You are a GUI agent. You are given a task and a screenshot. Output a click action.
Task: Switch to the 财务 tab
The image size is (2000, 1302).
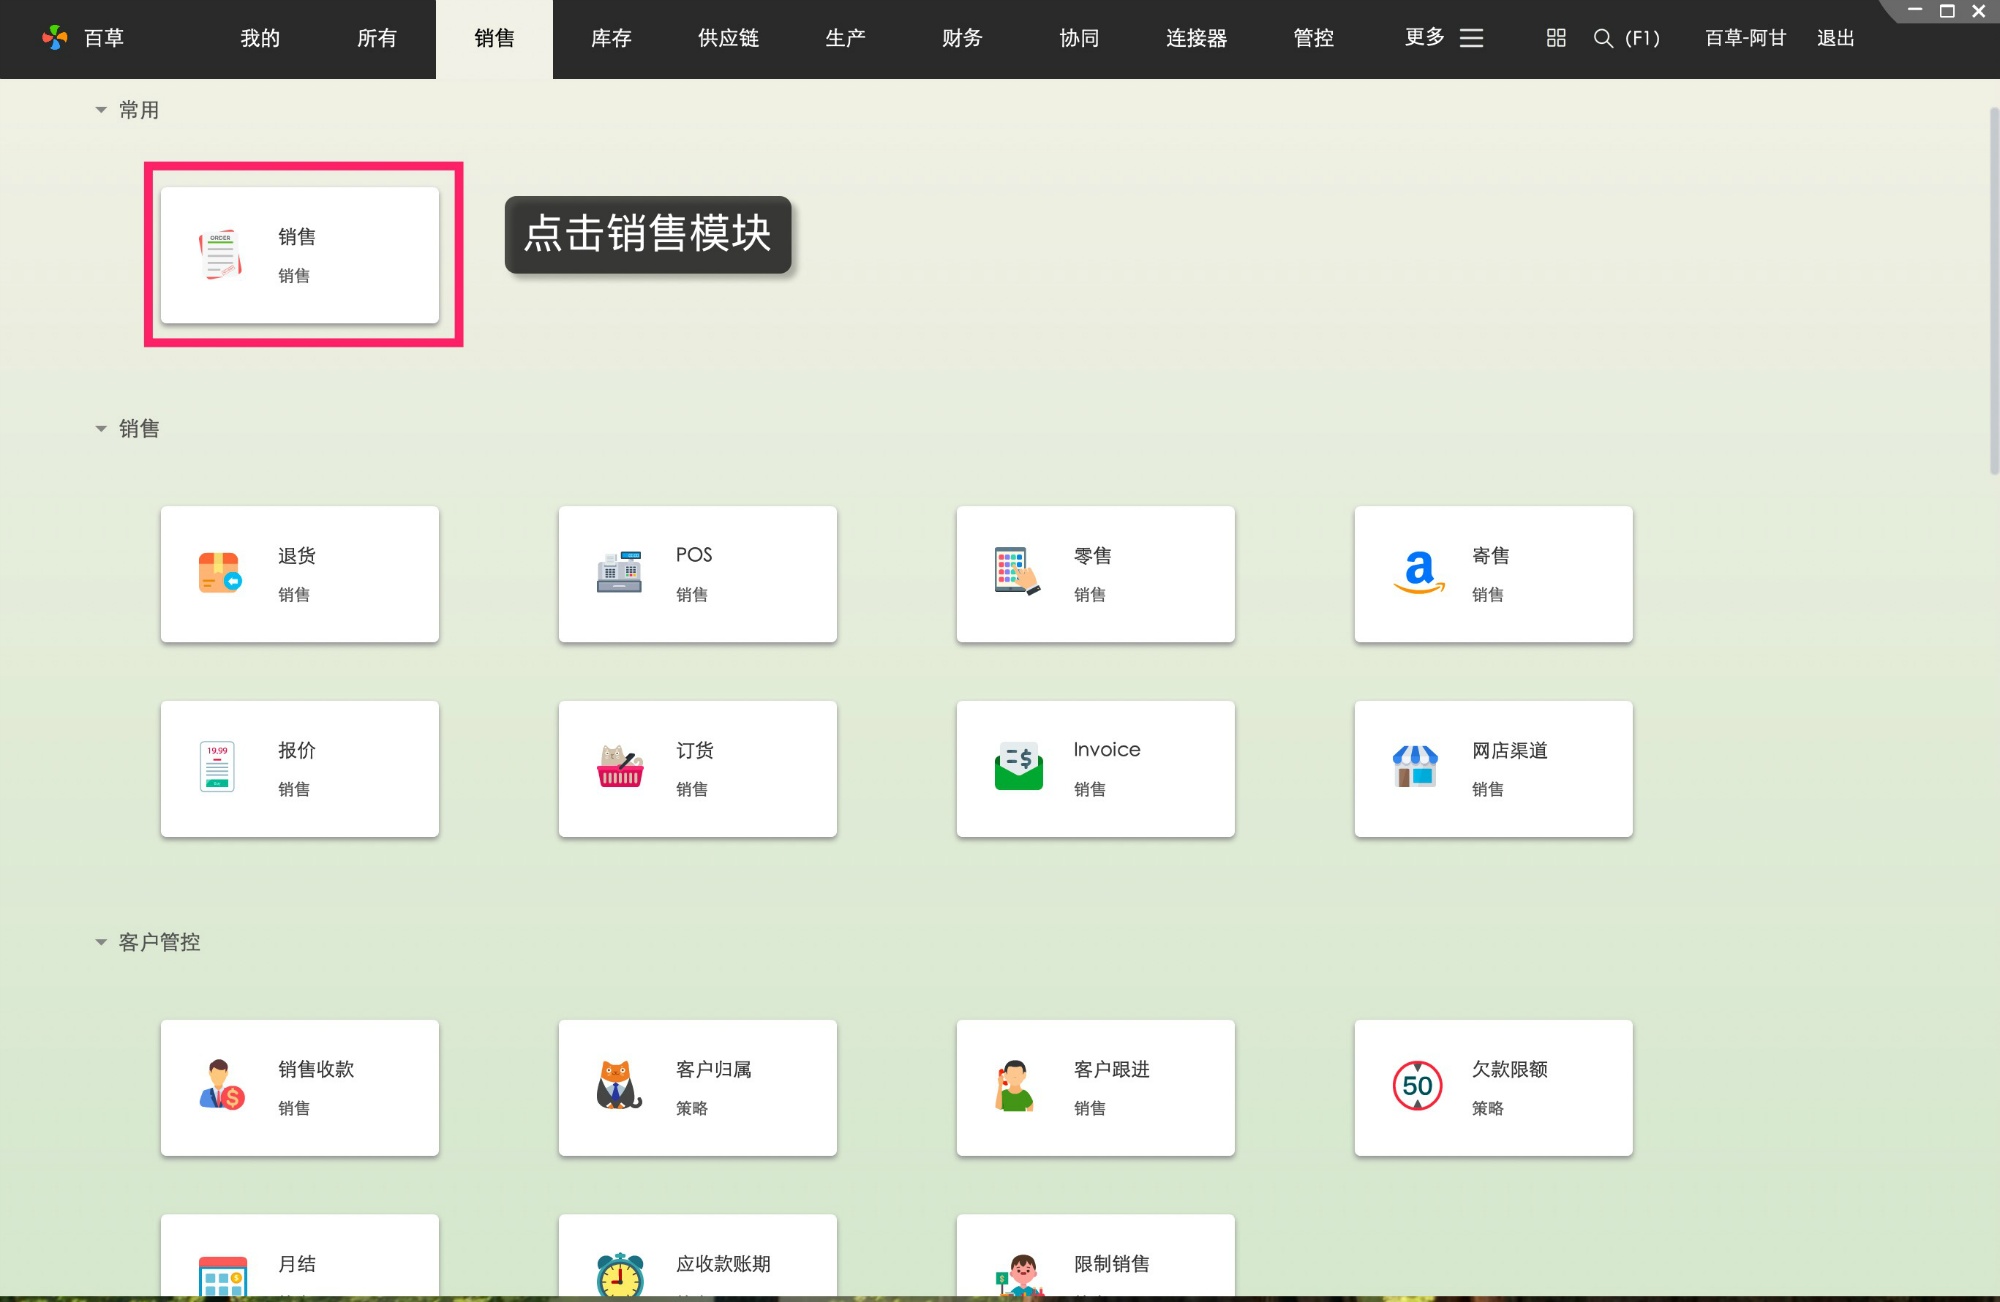[961, 39]
